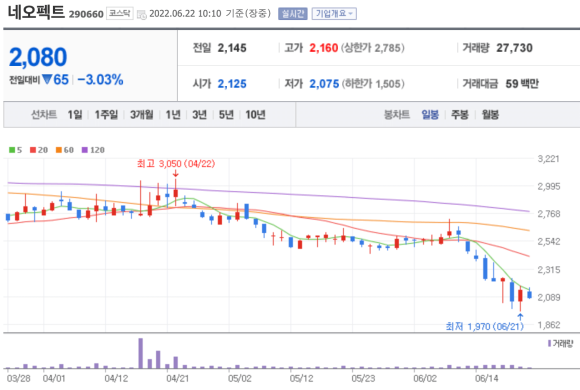Screen dimensions: 580x390
Task: Click the trading value 59 백만
Action: (x=522, y=84)
